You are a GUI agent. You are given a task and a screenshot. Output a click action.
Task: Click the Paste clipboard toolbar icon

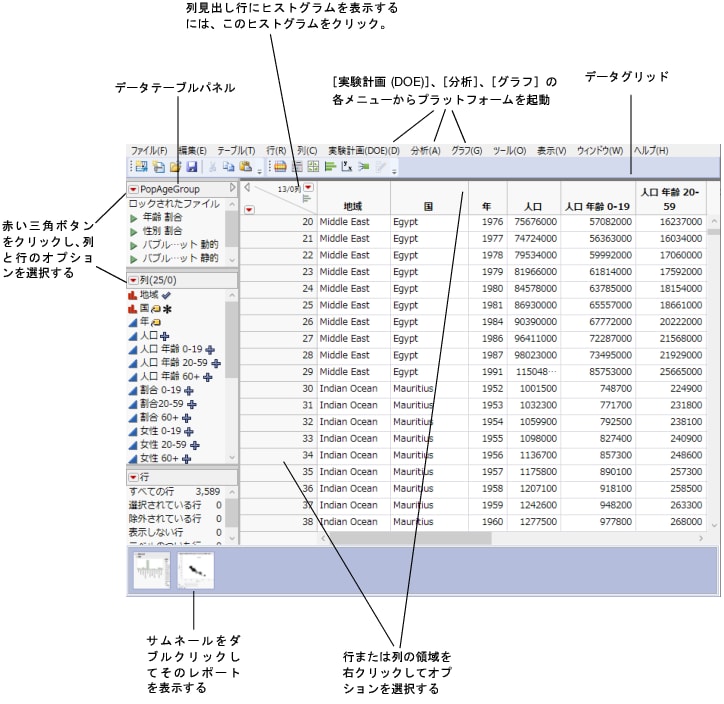pyautogui.click(x=245, y=167)
